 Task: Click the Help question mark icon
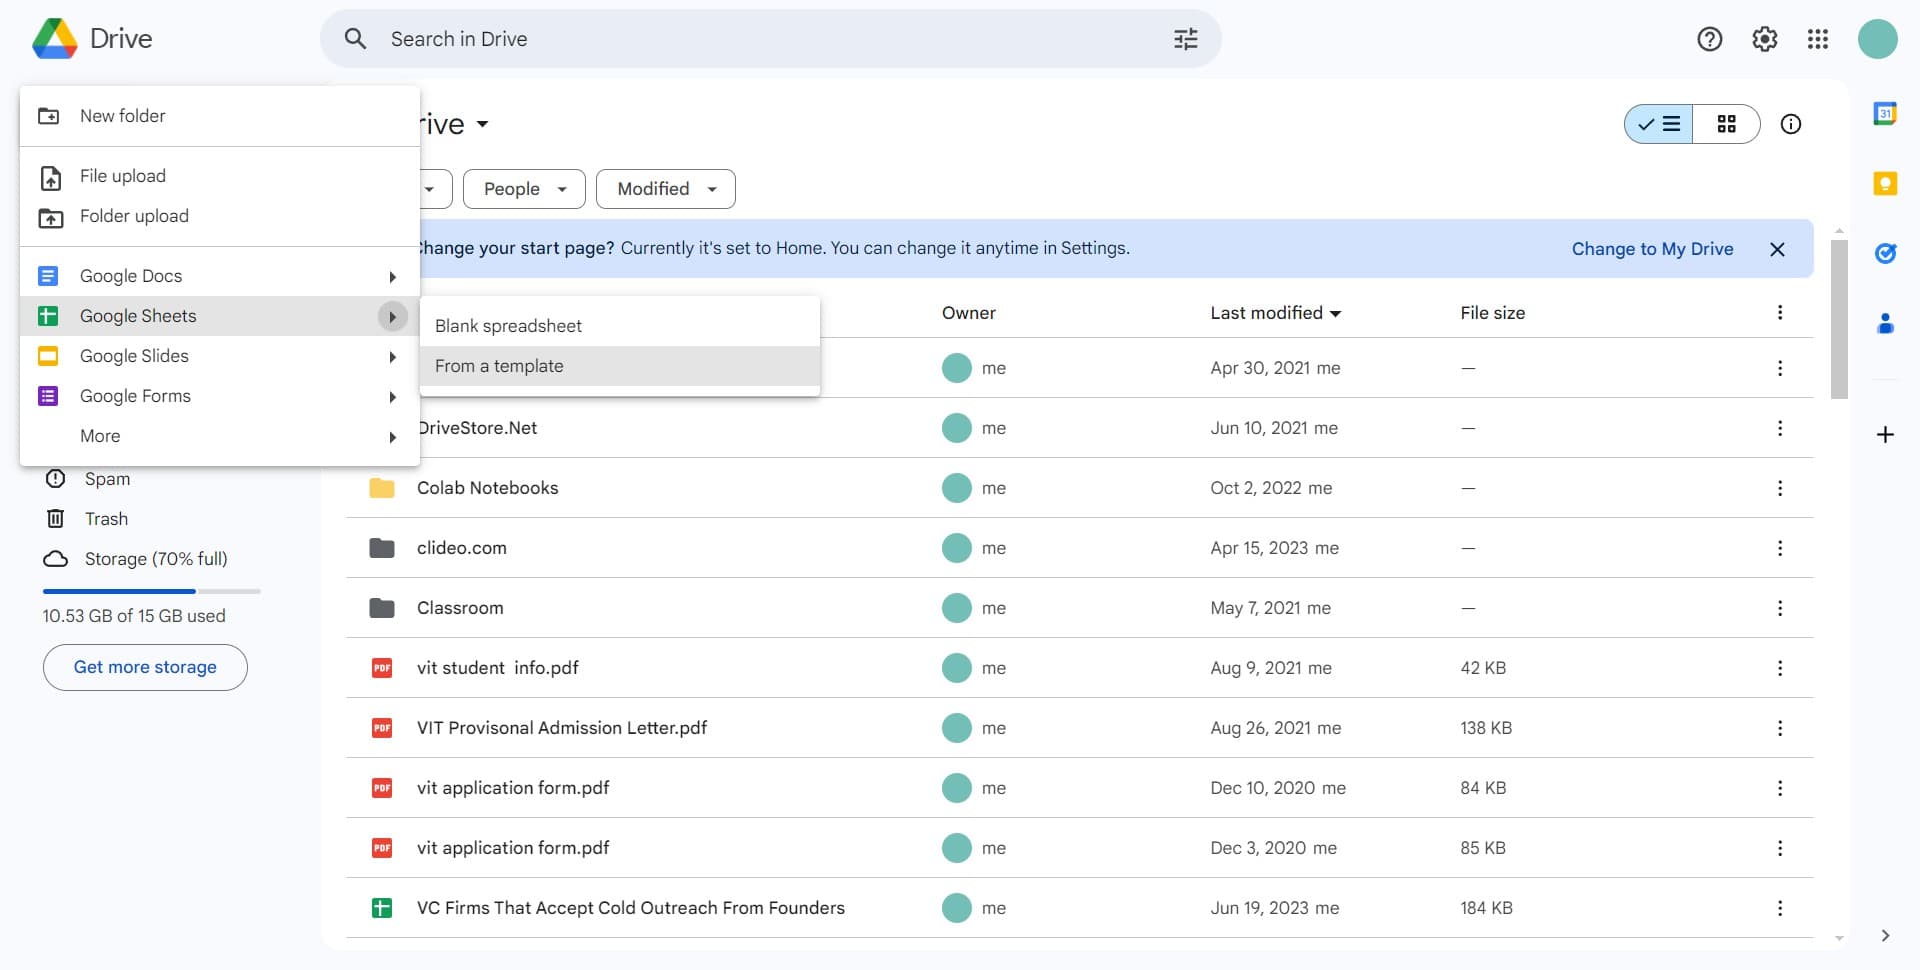pos(1709,39)
